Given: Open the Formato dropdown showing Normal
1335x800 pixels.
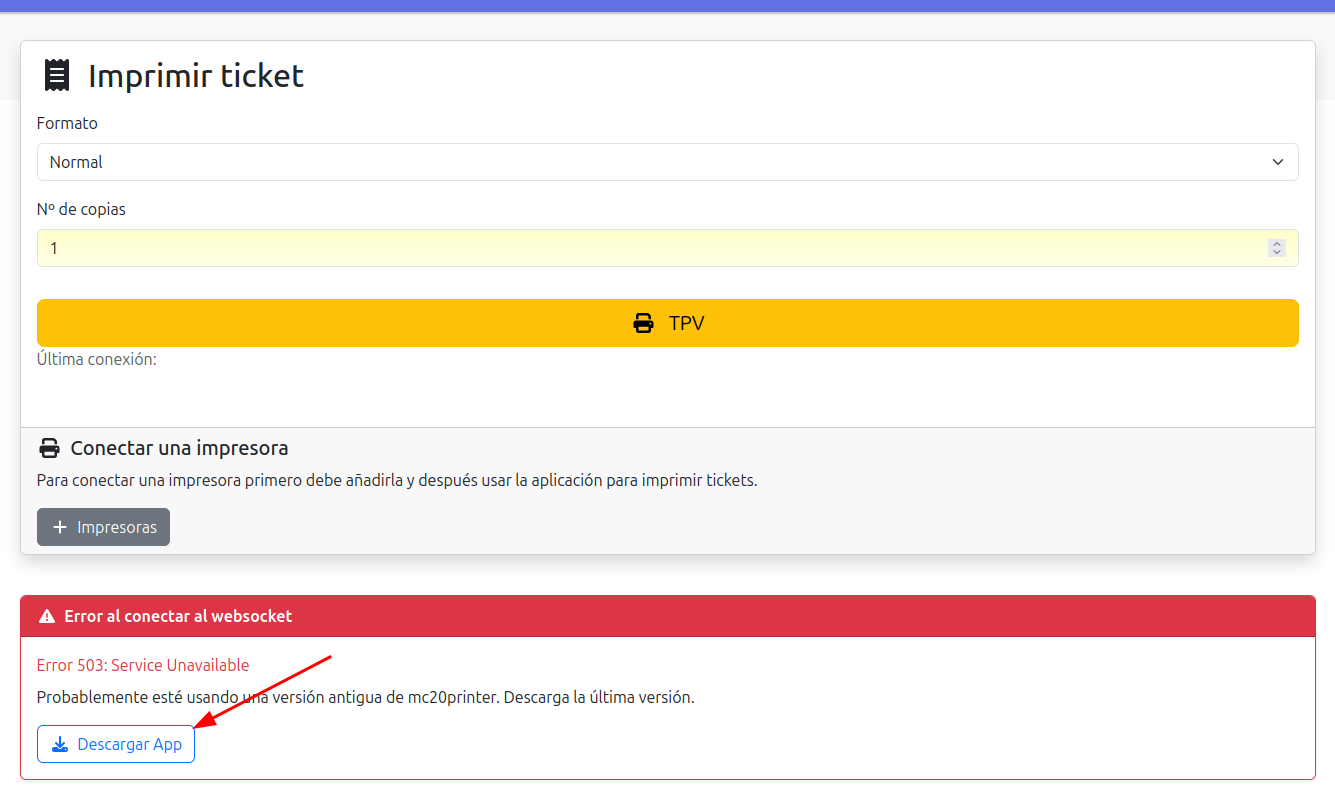Looking at the screenshot, I should tap(660, 162).
